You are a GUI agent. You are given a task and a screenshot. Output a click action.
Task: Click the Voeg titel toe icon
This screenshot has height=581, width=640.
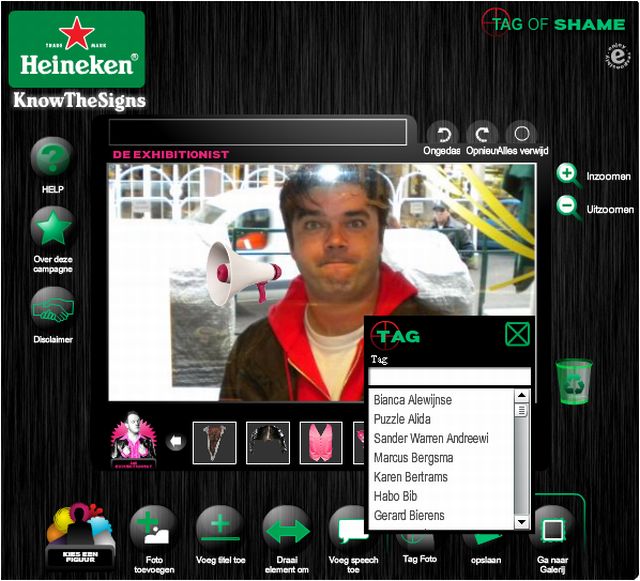tap(220, 530)
